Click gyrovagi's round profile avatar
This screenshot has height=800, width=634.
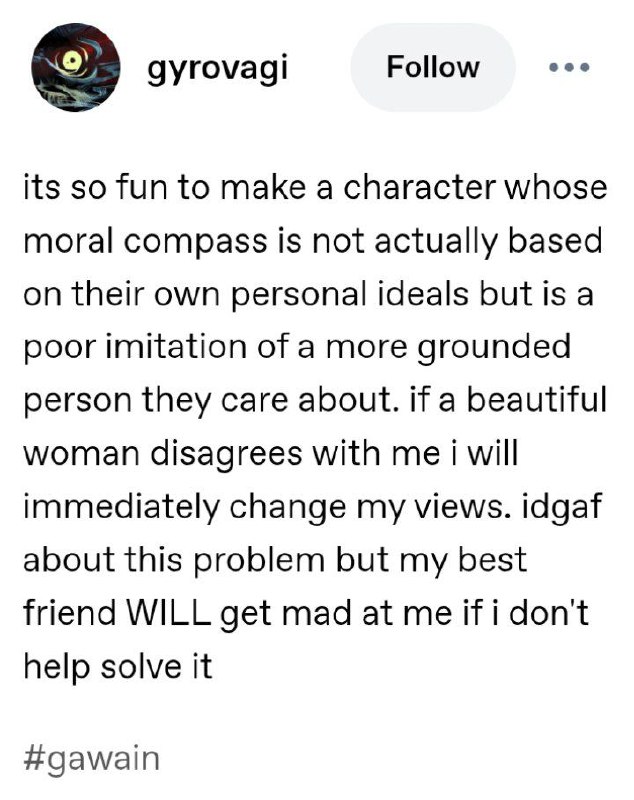coord(75,67)
